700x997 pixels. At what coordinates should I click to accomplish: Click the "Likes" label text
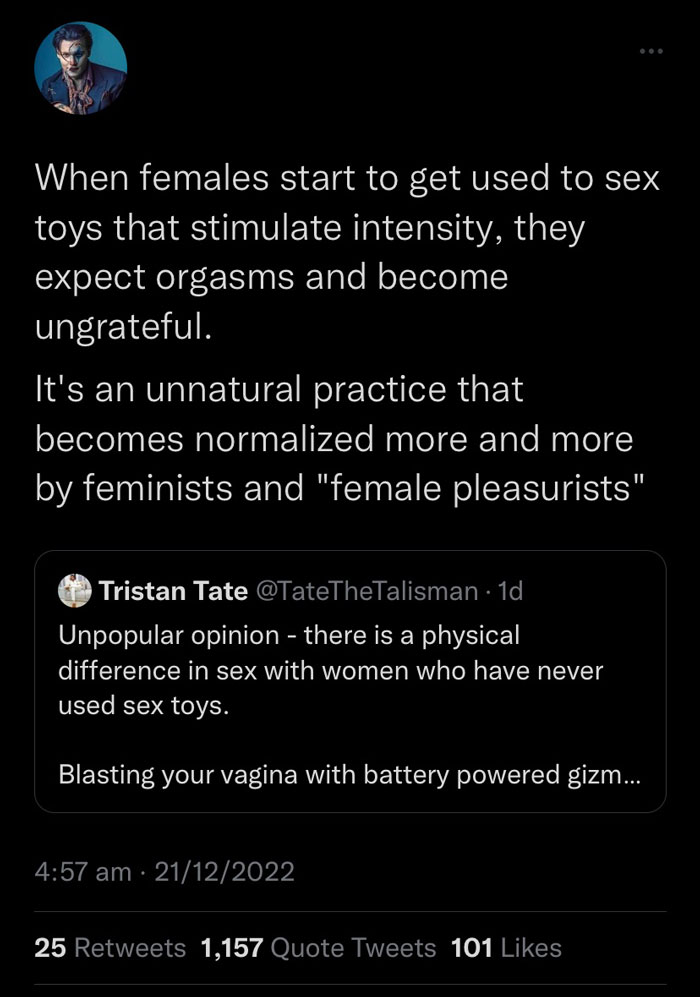pyautogui.click(x=532, y=948)
